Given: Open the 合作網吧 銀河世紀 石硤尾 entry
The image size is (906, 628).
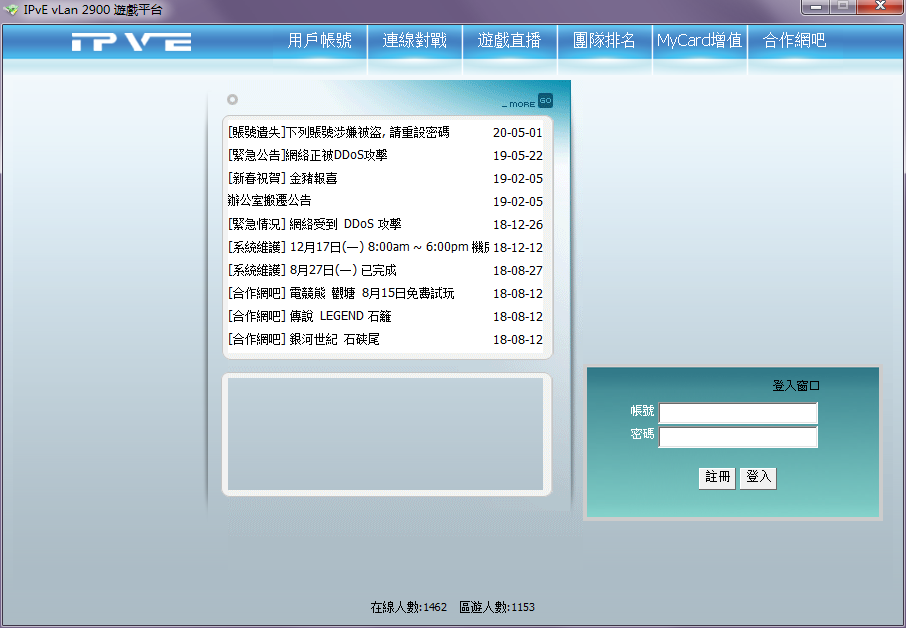Looking at the screenshot, I should click(303, 340).
